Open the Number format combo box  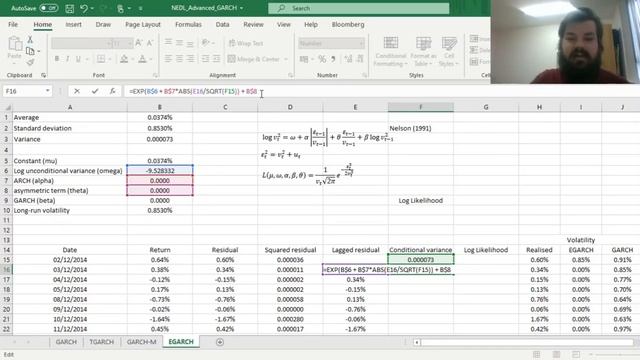331,43
